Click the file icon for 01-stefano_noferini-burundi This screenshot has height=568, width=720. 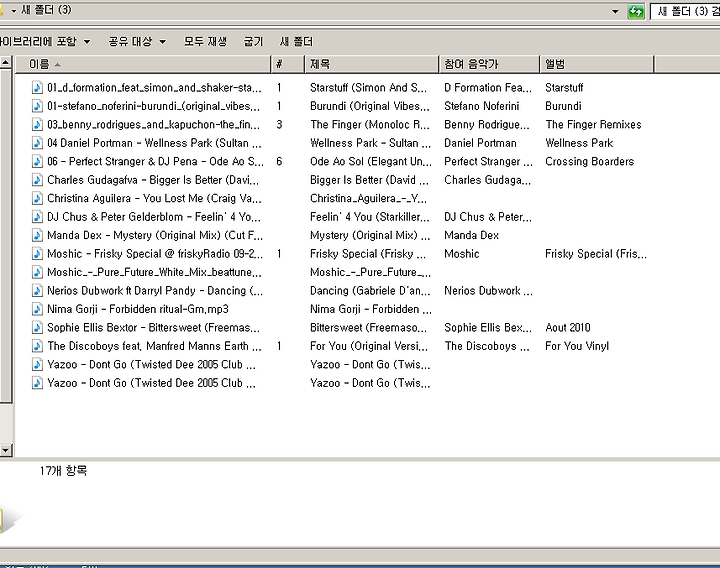[x=37, y=106]
